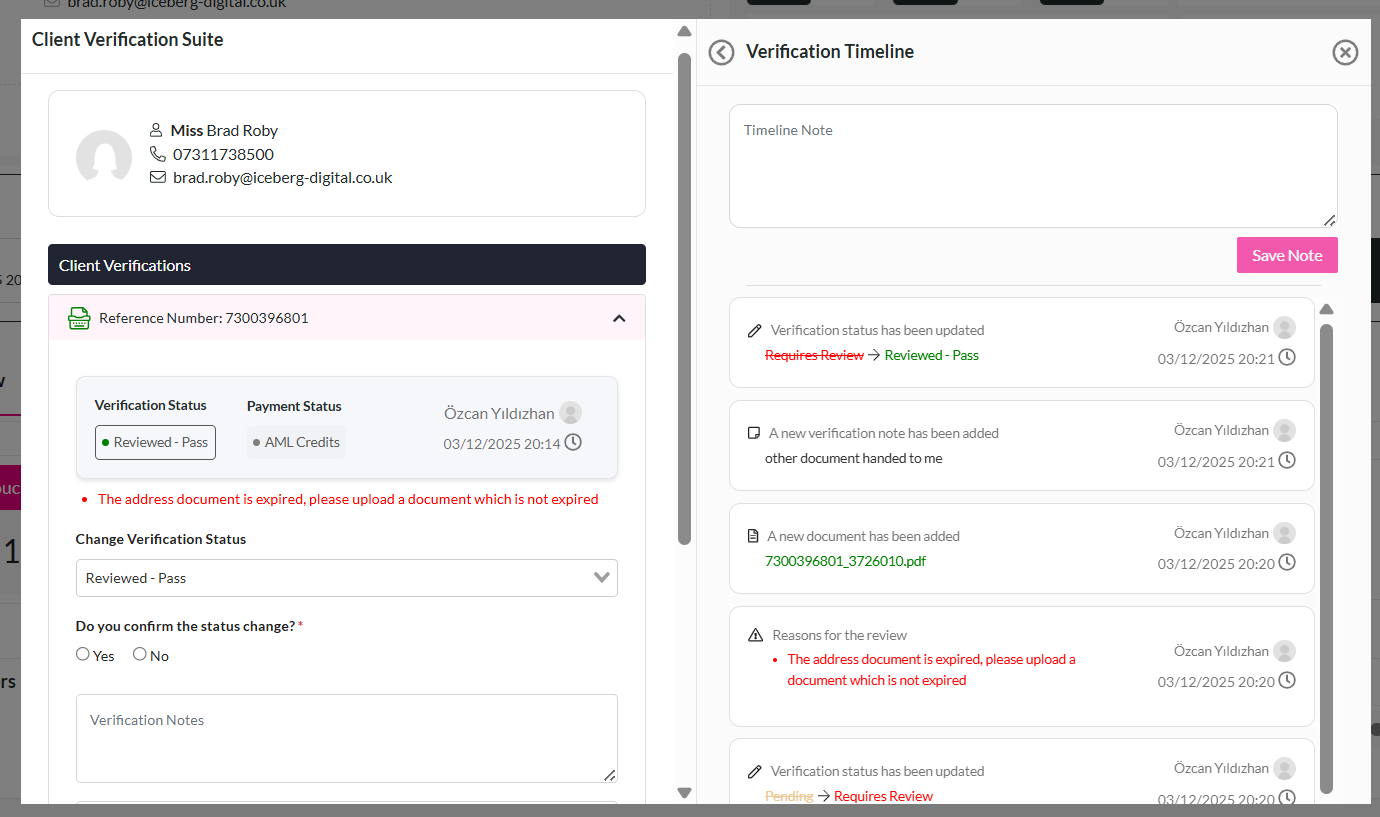Click the left panel scrollbar down arrow
This screenshot has width=1380, height=817.
684,792
